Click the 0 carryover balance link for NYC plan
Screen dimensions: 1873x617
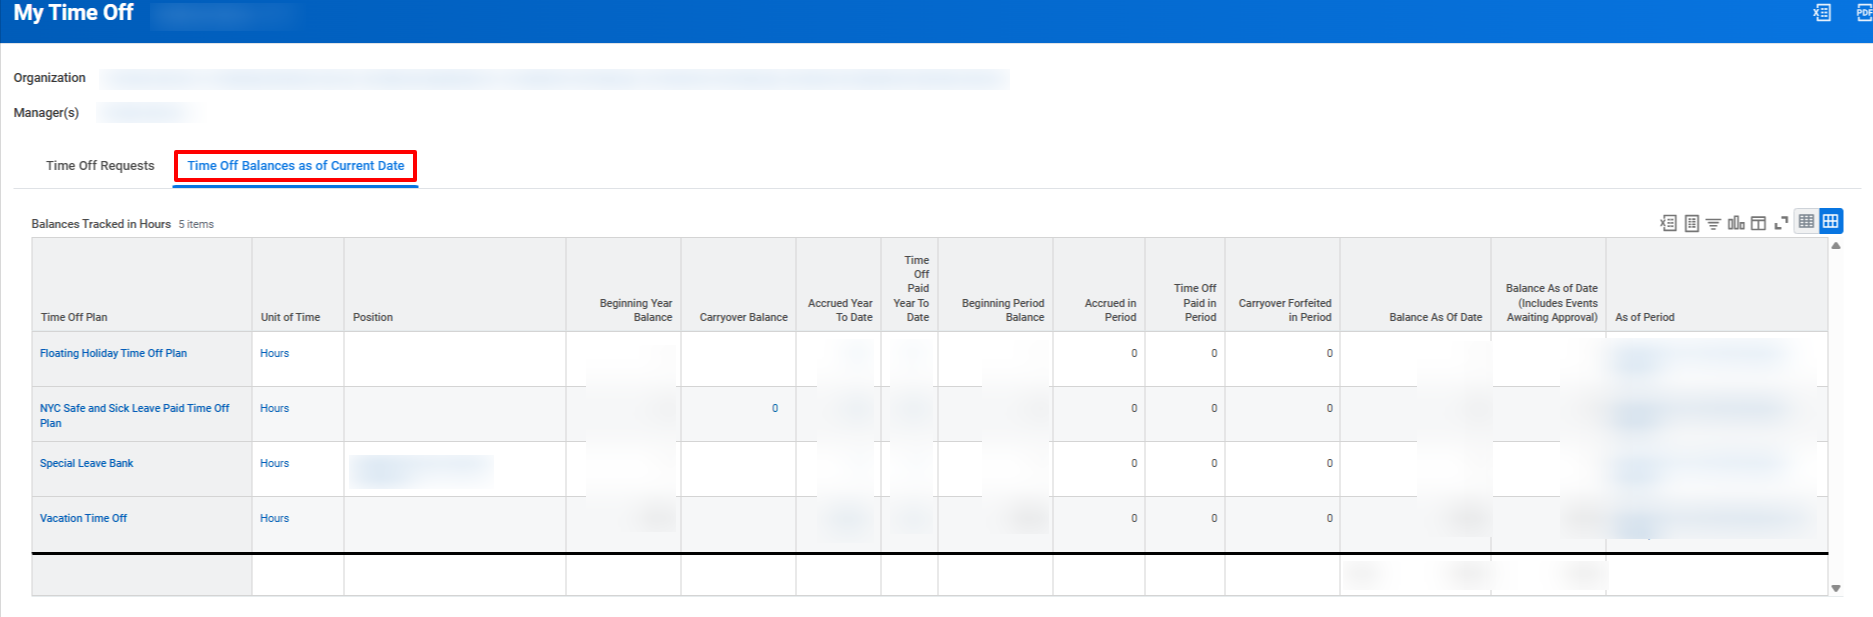[775, 408]
